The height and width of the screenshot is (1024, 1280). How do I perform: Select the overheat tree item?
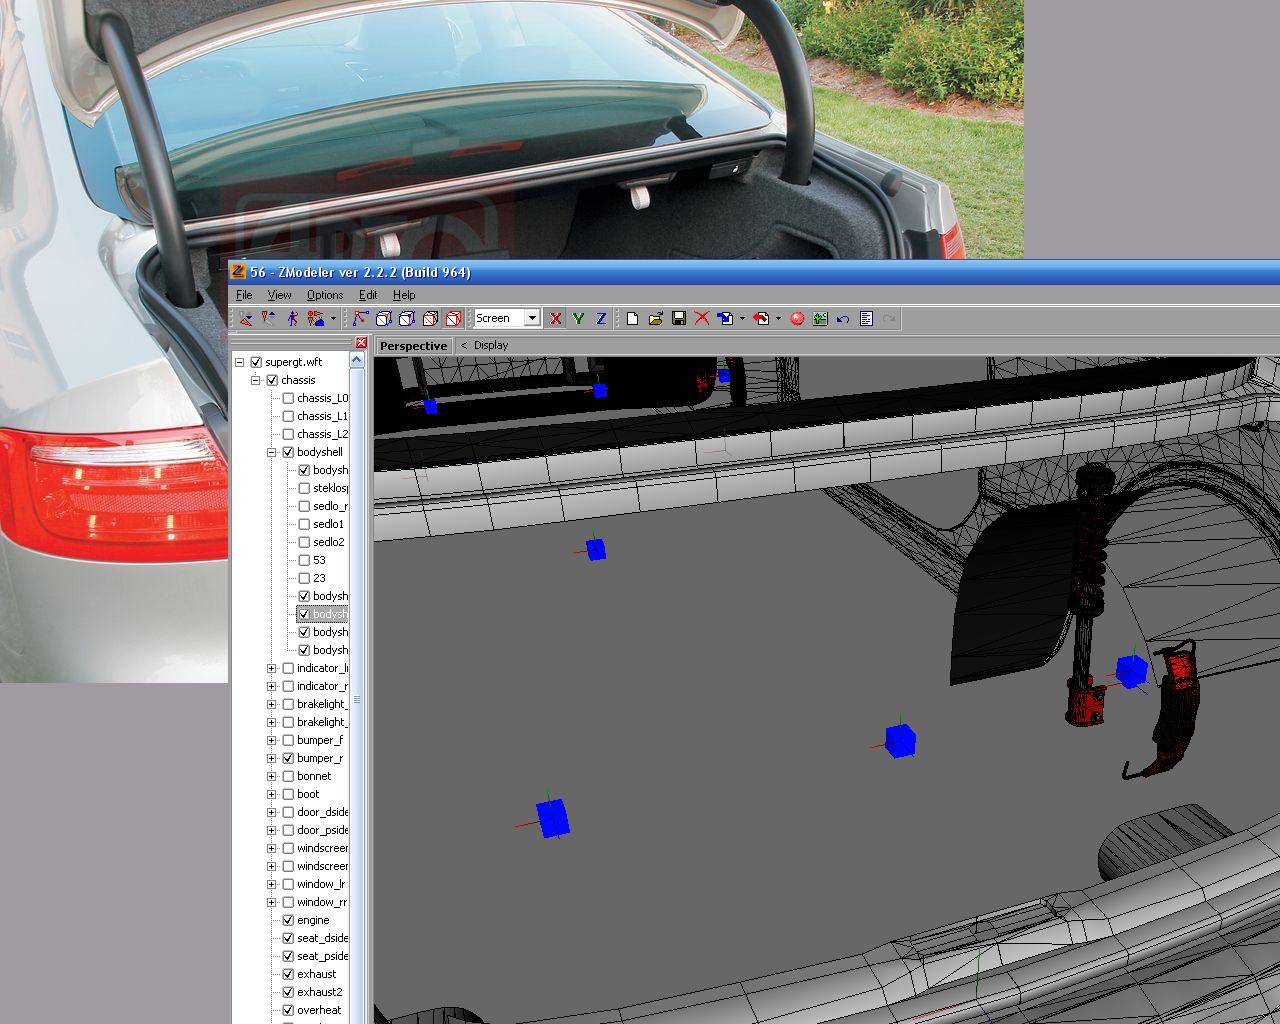point(319,1010)
